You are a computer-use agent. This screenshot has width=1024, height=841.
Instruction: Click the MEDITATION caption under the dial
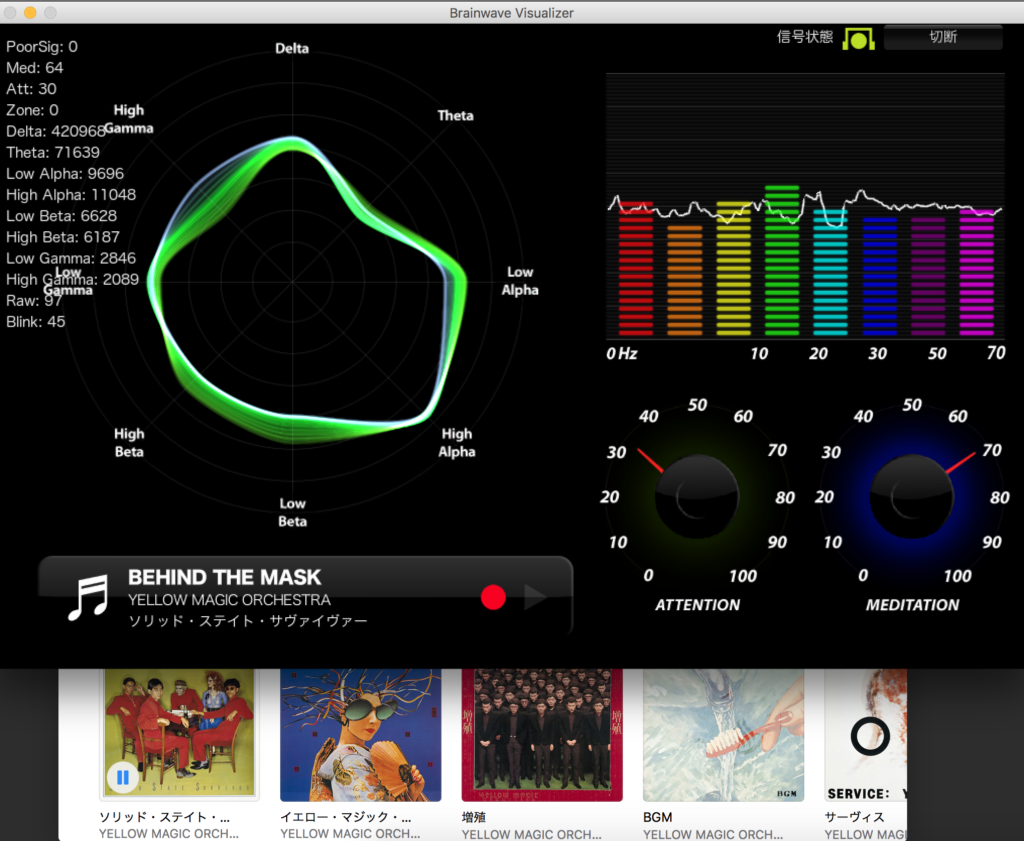point(912,605)
